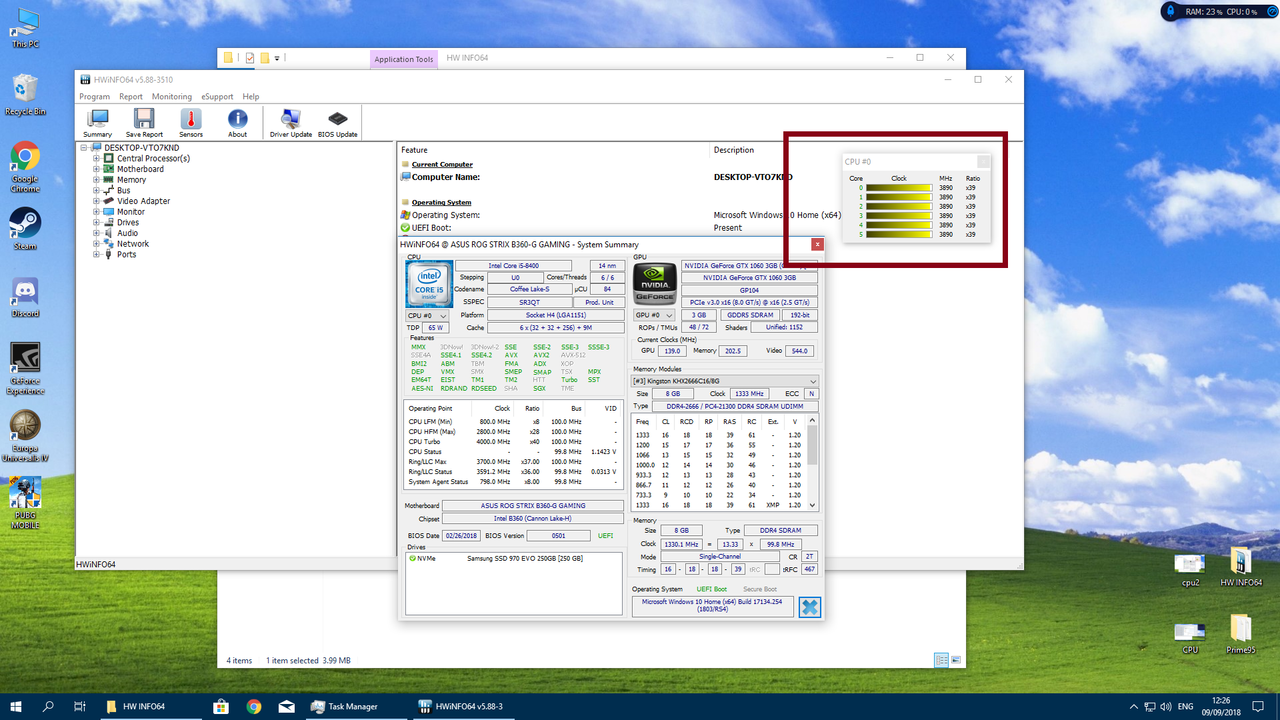Expand the Motherboard tree node
Image resolution: width=1280 pixels, height=720 pixels.
tap(97, 169)
